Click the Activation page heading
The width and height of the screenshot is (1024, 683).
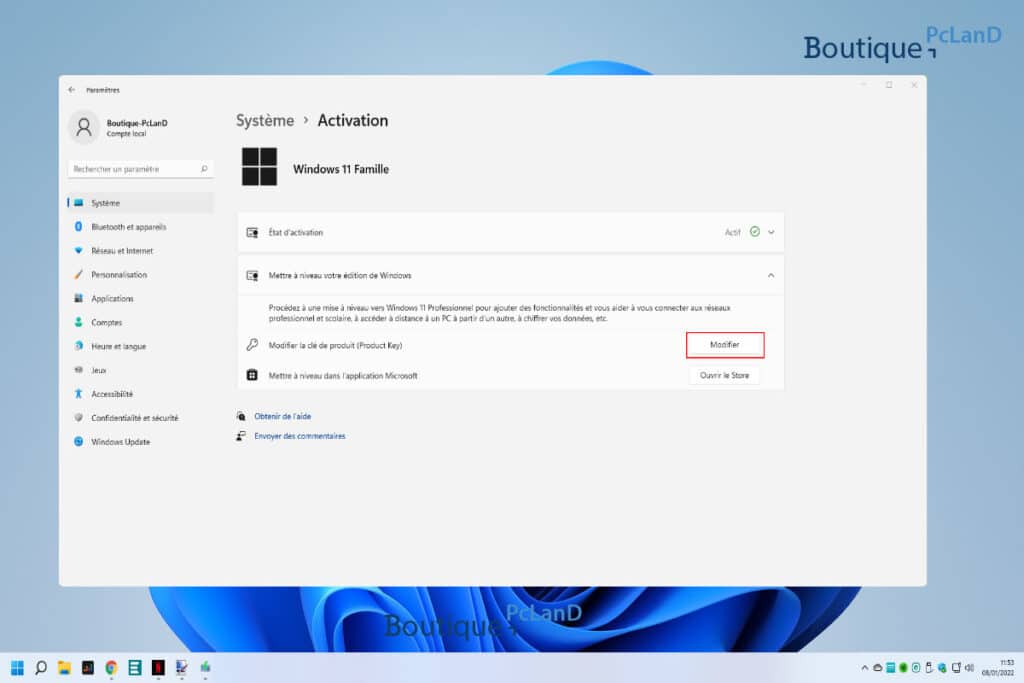pyautogui.click(x=353, y=121)
